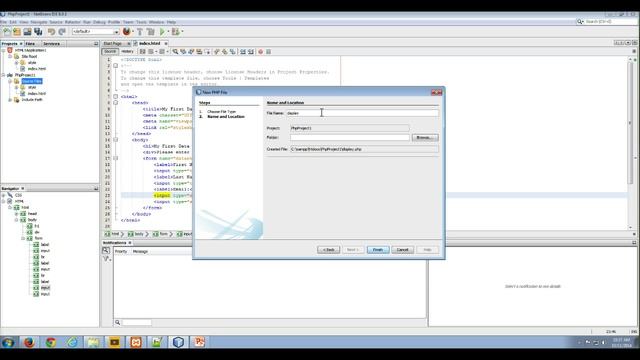The image size is (640, 360).
Task: Open the Help menu
Action: (171, 22)
